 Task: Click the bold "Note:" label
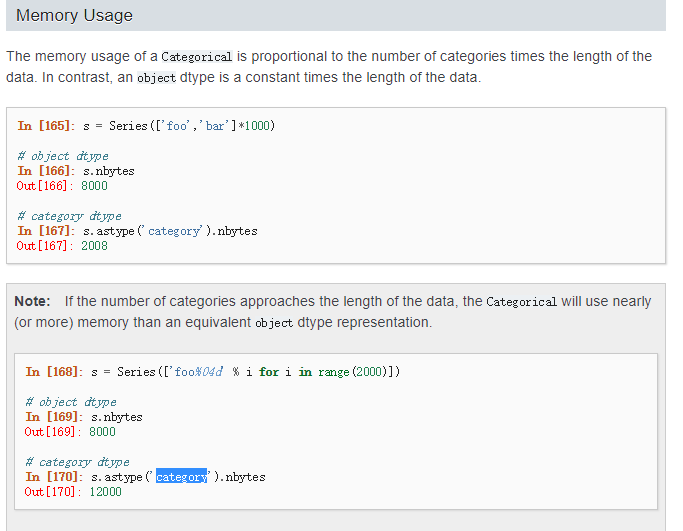33,301
